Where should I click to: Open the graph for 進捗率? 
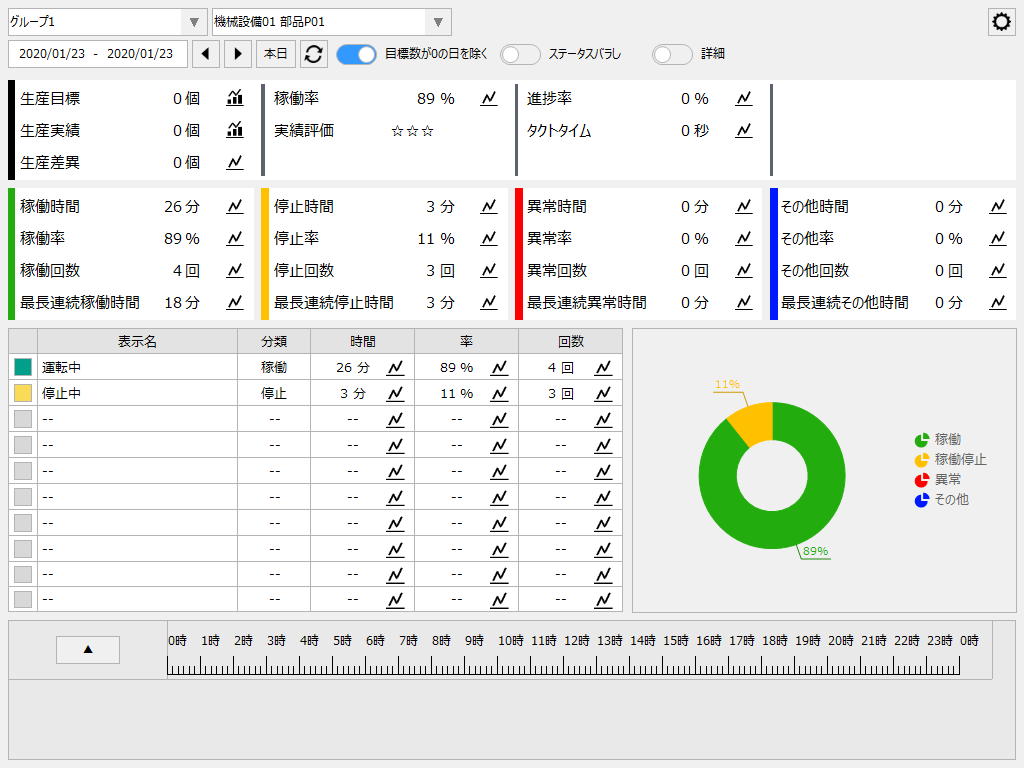[743, 99]
